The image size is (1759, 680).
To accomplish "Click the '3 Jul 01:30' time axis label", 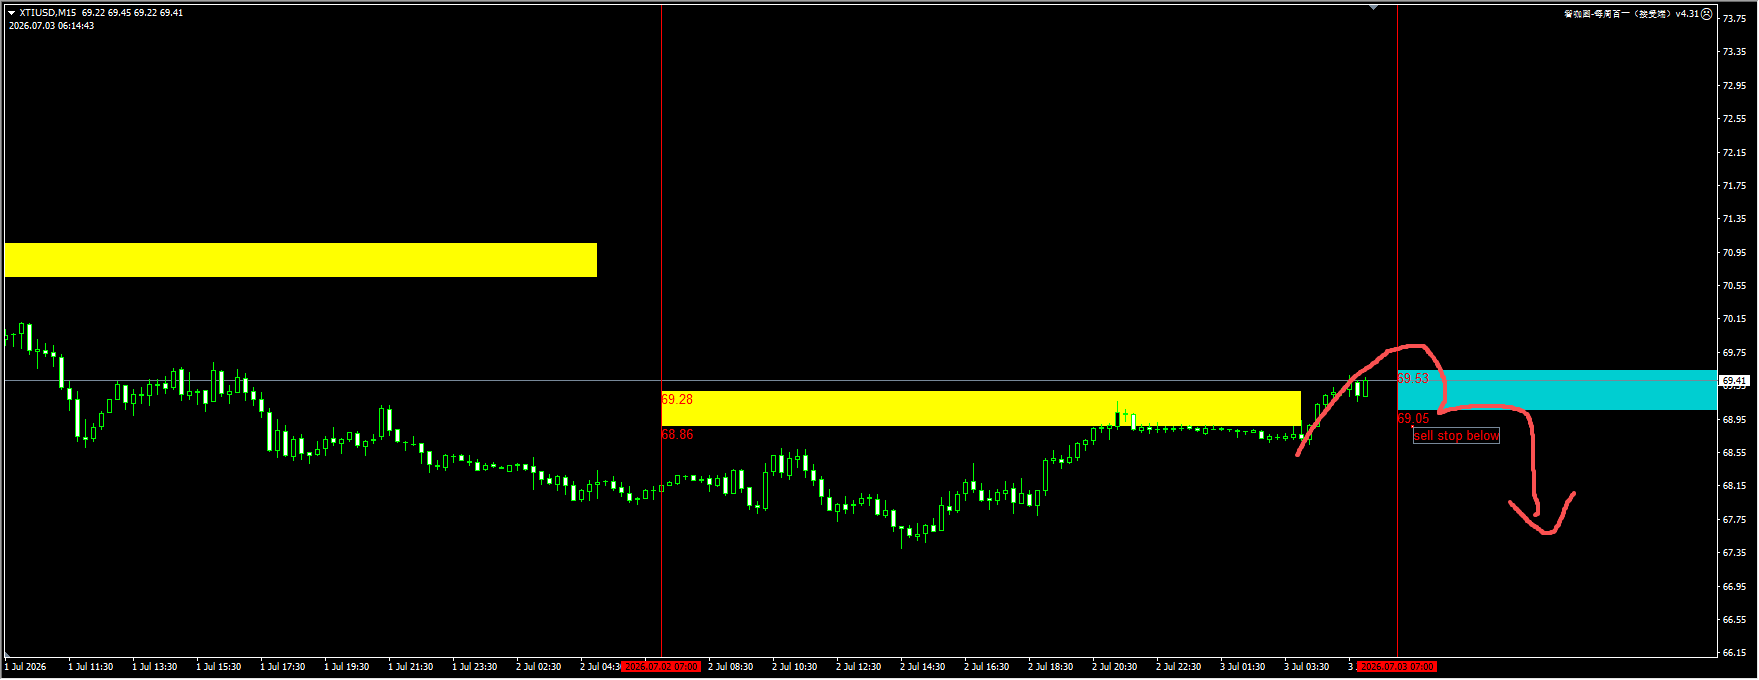I will [1243, 666].
